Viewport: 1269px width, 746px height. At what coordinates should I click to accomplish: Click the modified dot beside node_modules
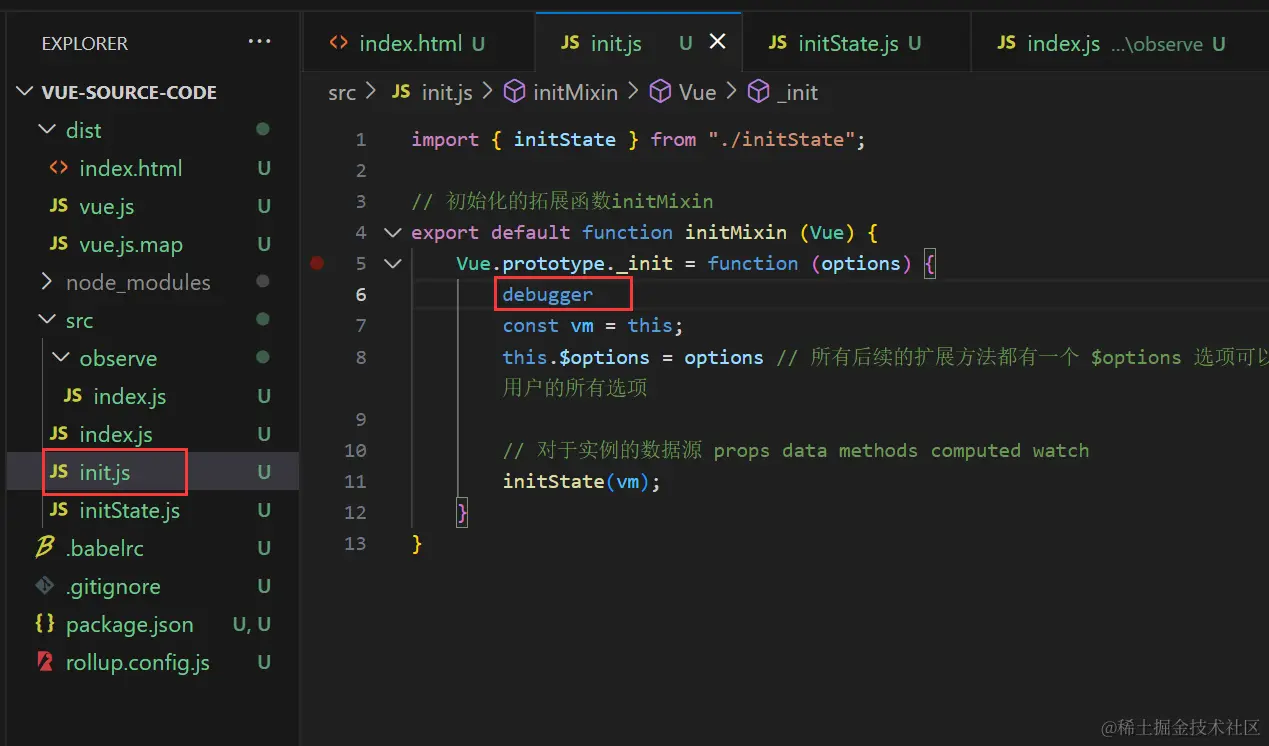(263, 282)
